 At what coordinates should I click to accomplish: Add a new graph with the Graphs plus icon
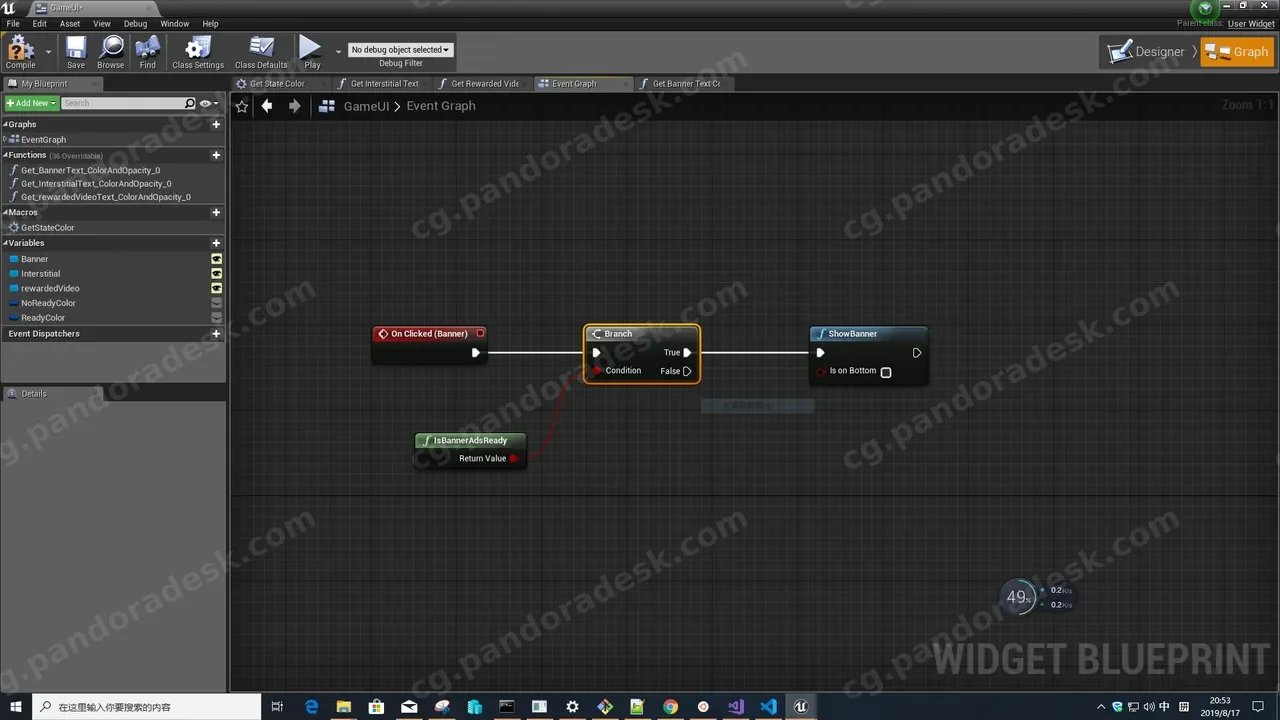(x=216, y=124)
